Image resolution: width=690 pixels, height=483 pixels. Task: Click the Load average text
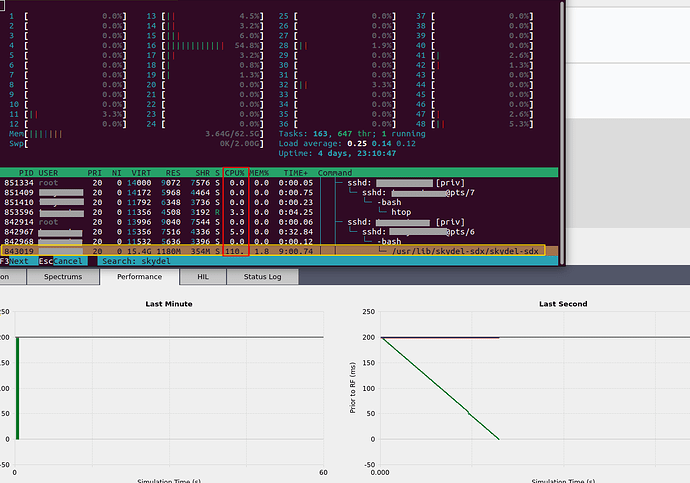point(347,144)
